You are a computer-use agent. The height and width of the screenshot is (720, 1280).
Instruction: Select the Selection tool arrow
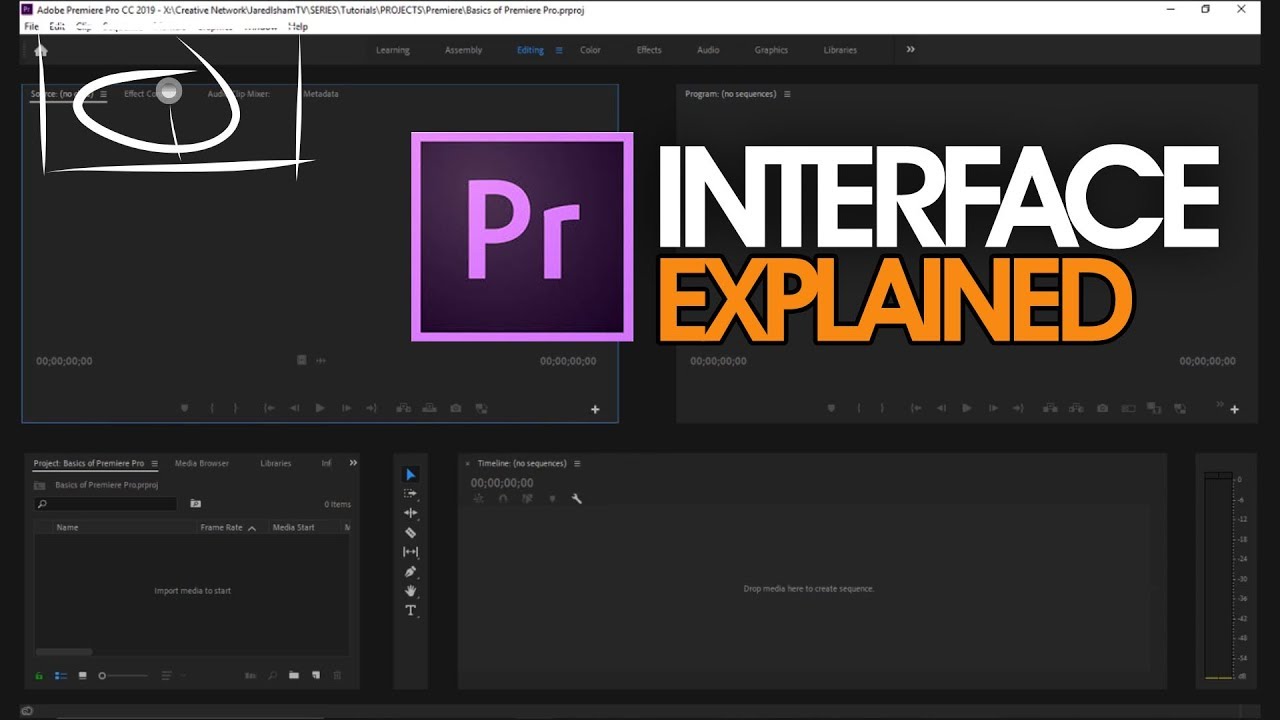coord(410,474)
